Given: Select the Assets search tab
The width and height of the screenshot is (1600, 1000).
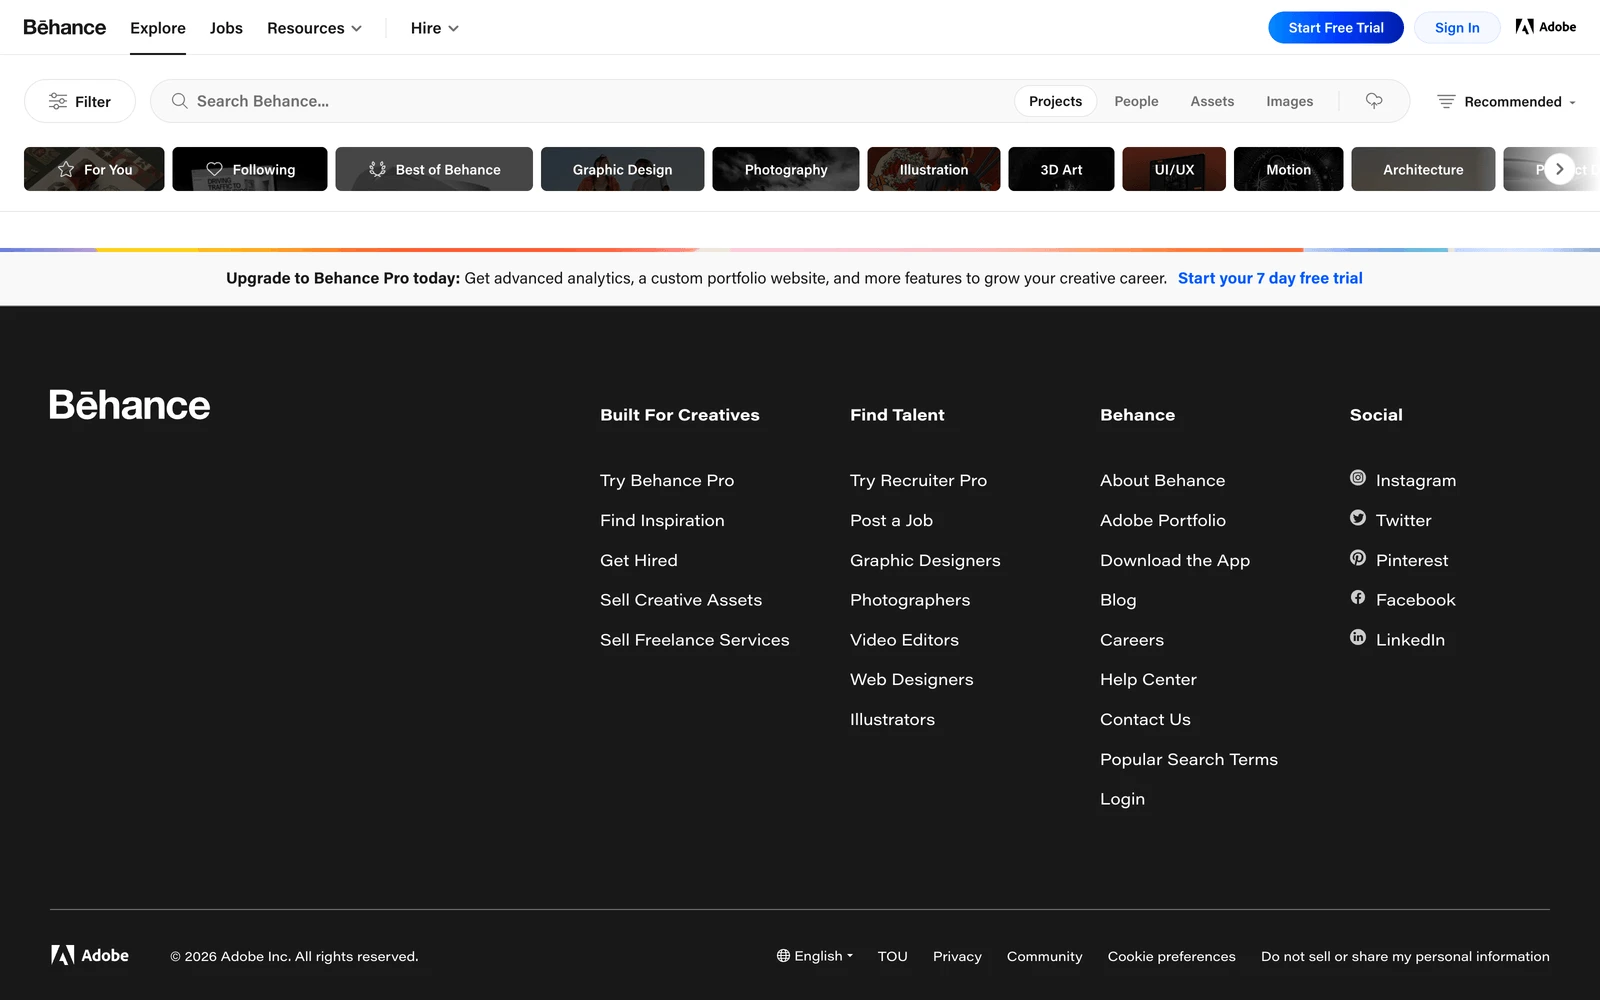Looking at the screenshot, I should click(x=1212, y=101).
